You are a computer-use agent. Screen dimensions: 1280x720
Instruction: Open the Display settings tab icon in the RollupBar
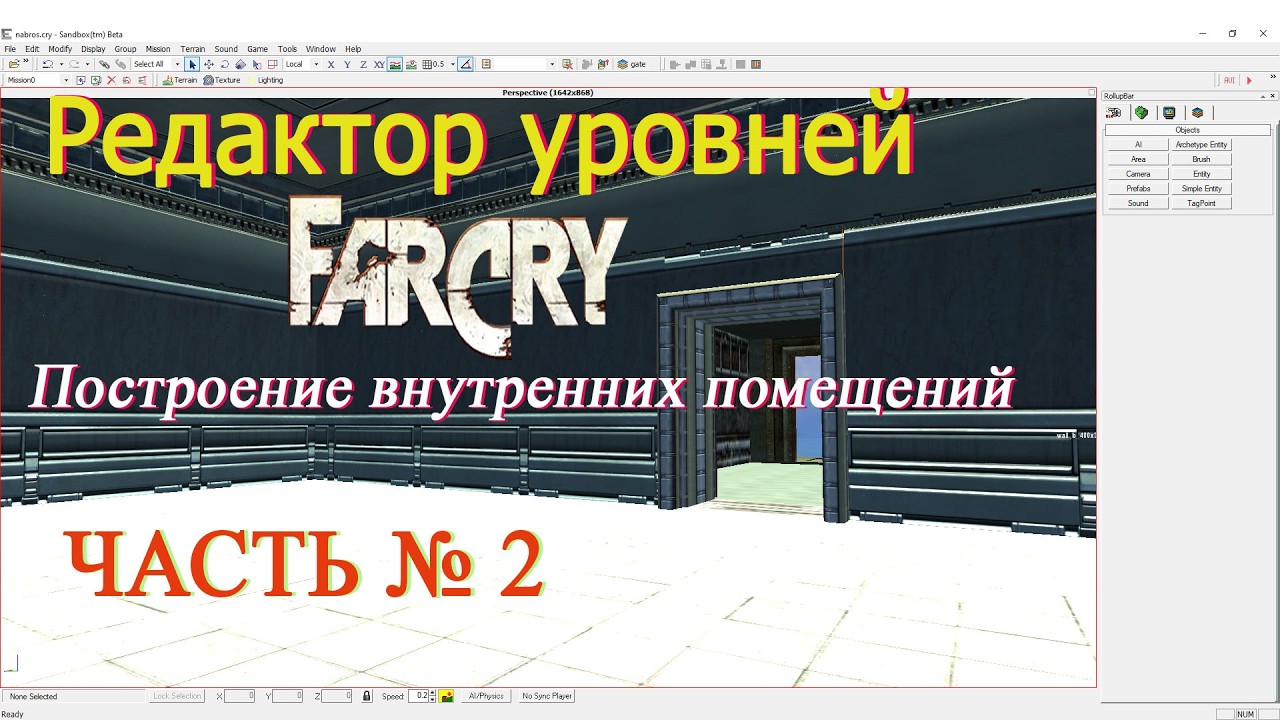coord(1169,112)
